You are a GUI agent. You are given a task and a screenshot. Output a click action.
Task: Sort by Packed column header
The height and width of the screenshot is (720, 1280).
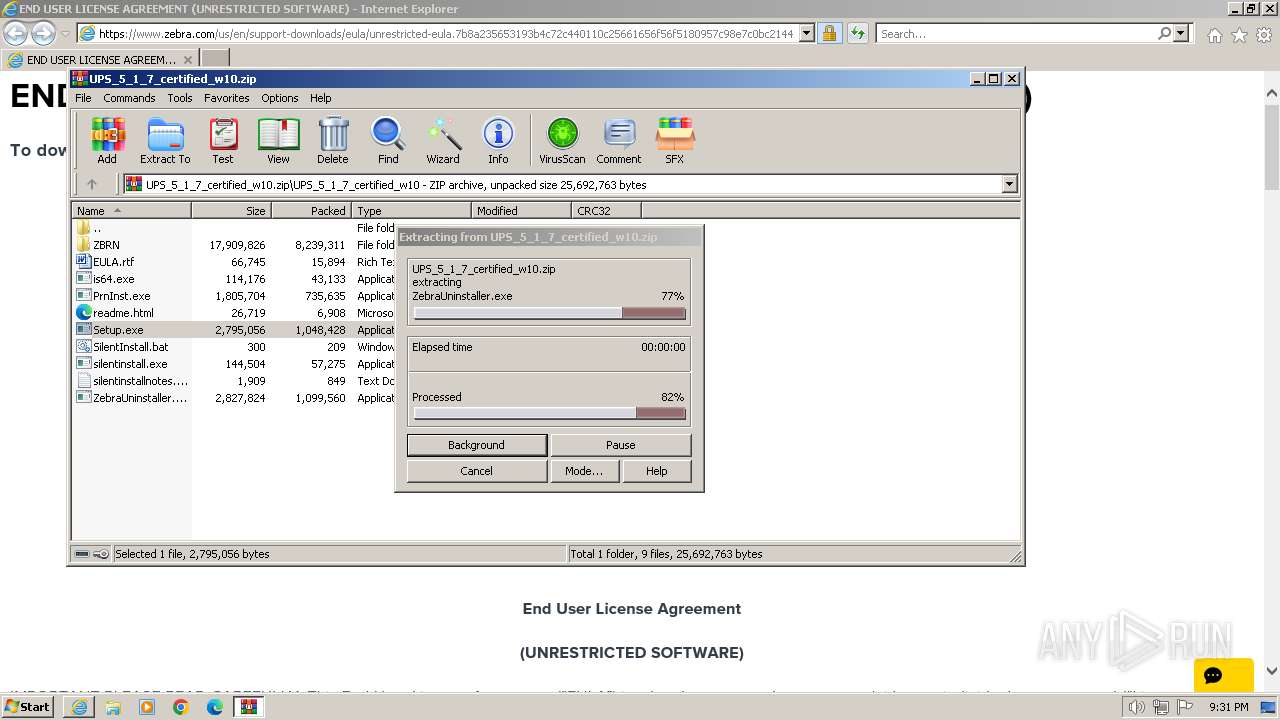pos(311,211)
